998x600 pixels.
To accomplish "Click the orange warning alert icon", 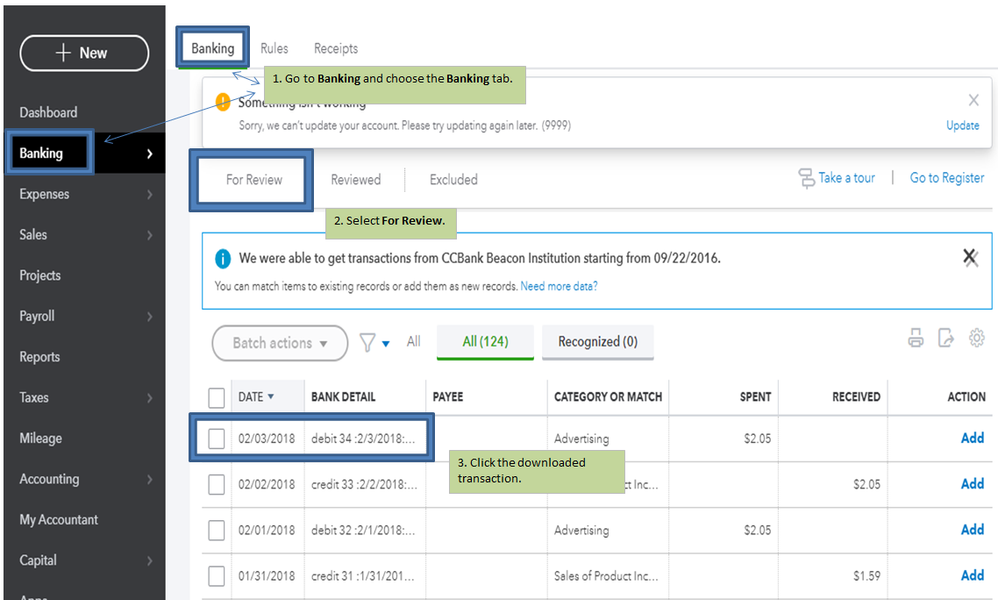I will point(223,102).
